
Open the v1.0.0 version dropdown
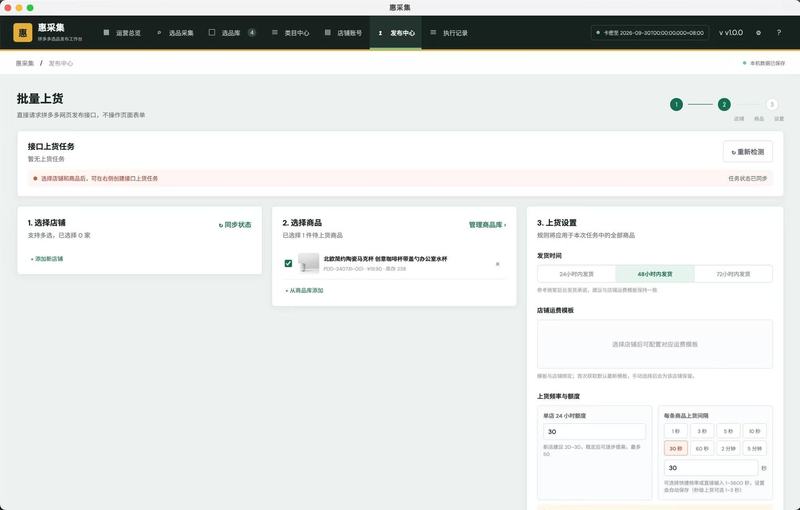[731, 33]
